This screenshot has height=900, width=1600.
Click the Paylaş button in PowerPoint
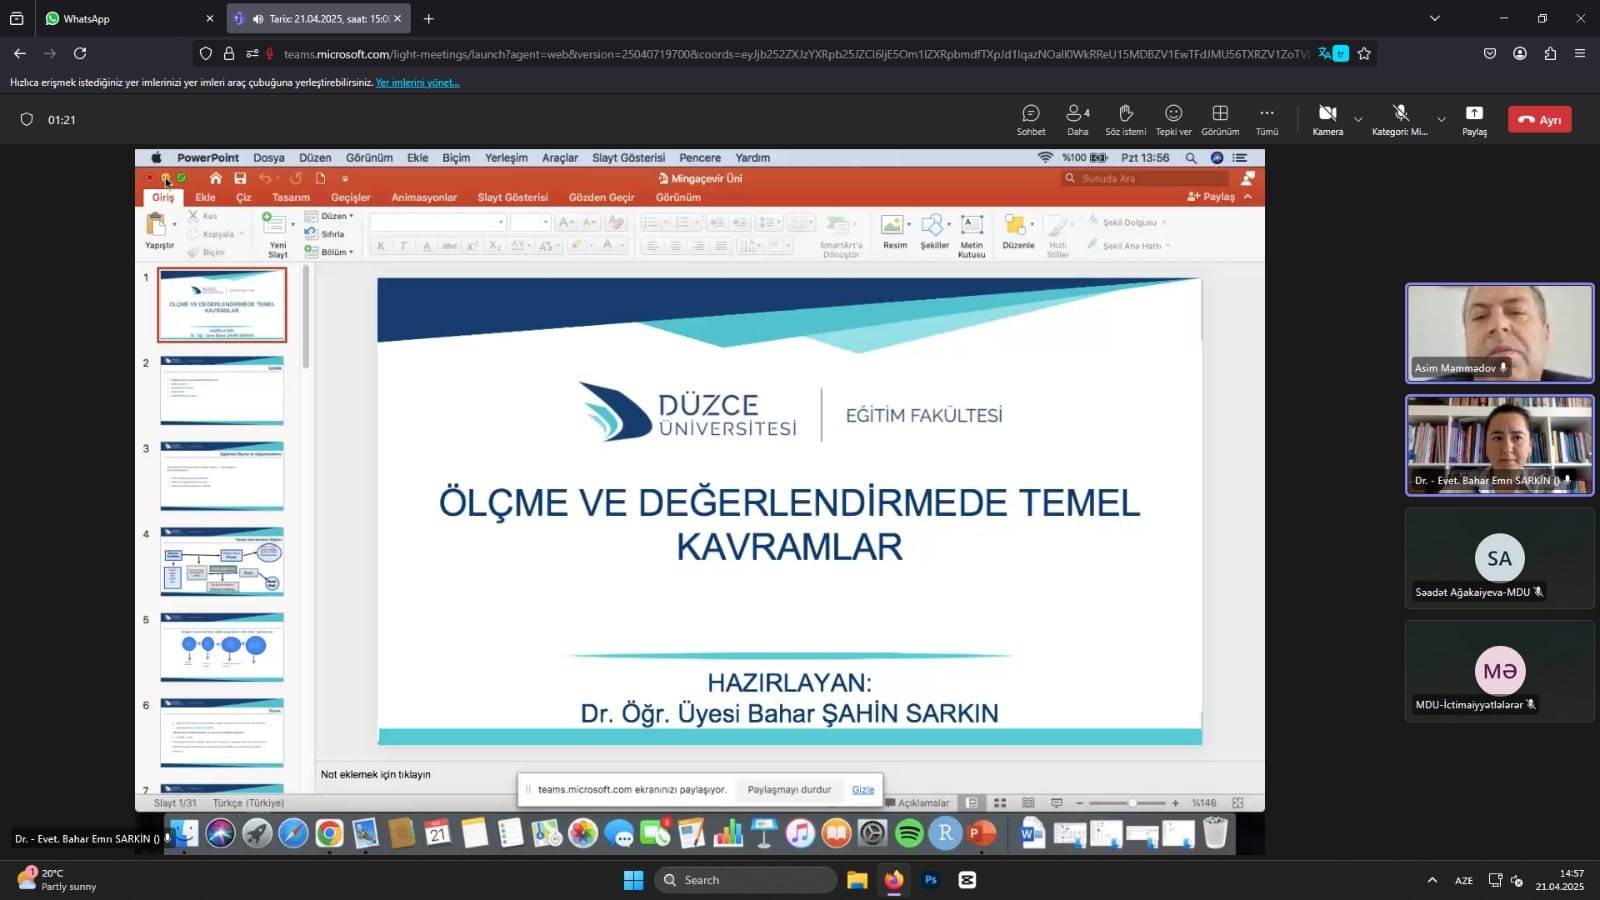tap(1210, 197)
